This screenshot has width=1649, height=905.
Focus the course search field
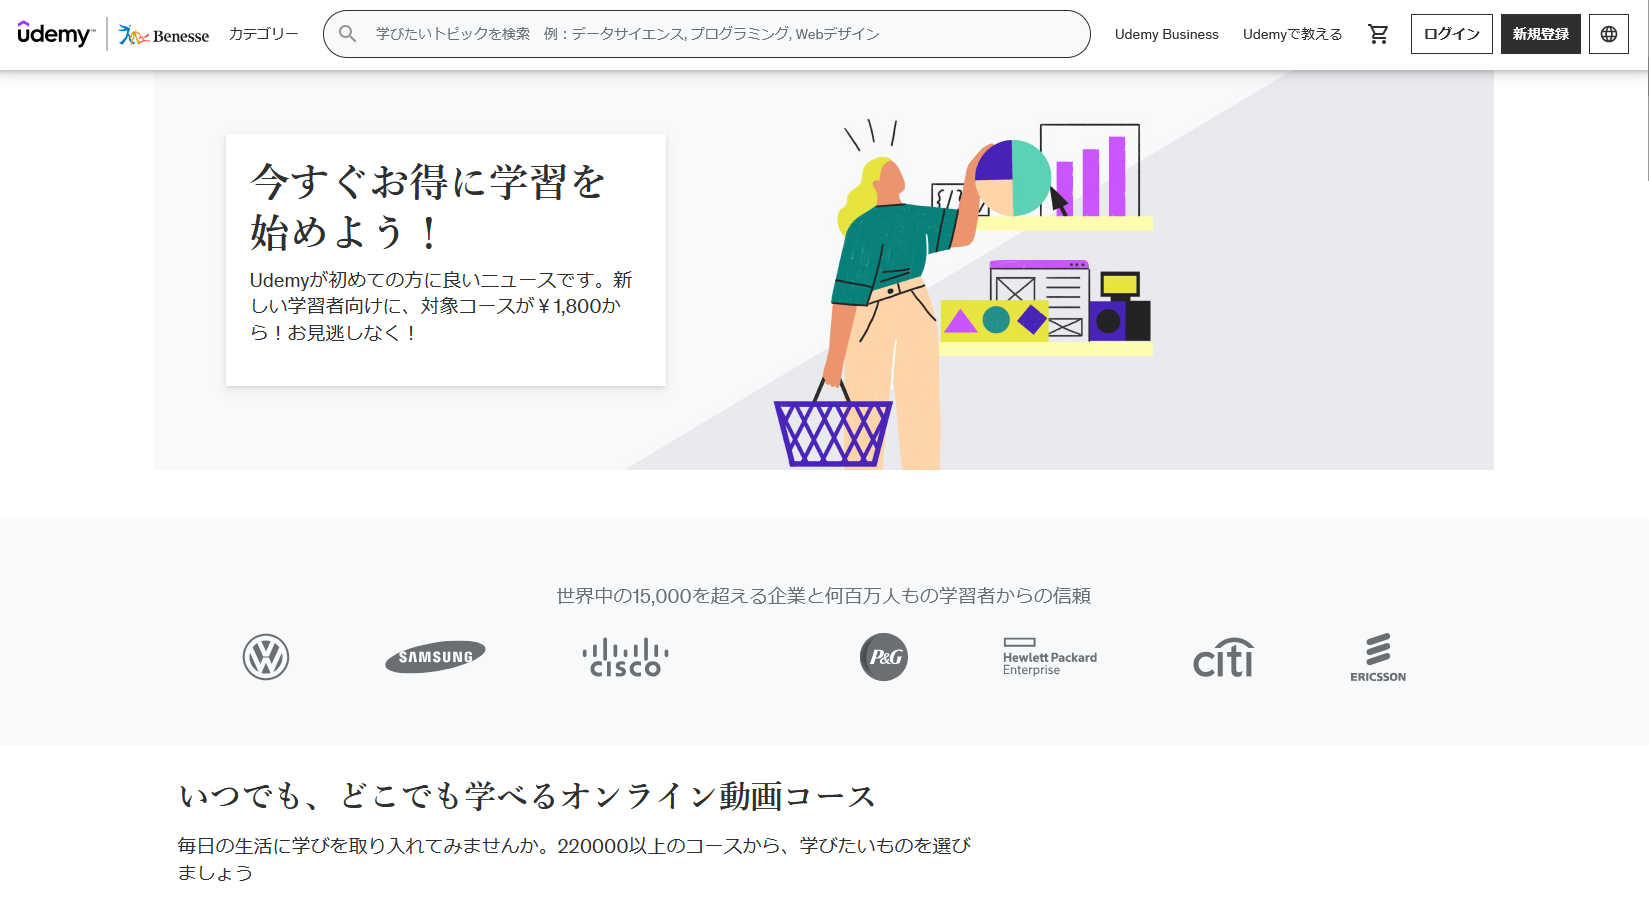pos(707,34)
